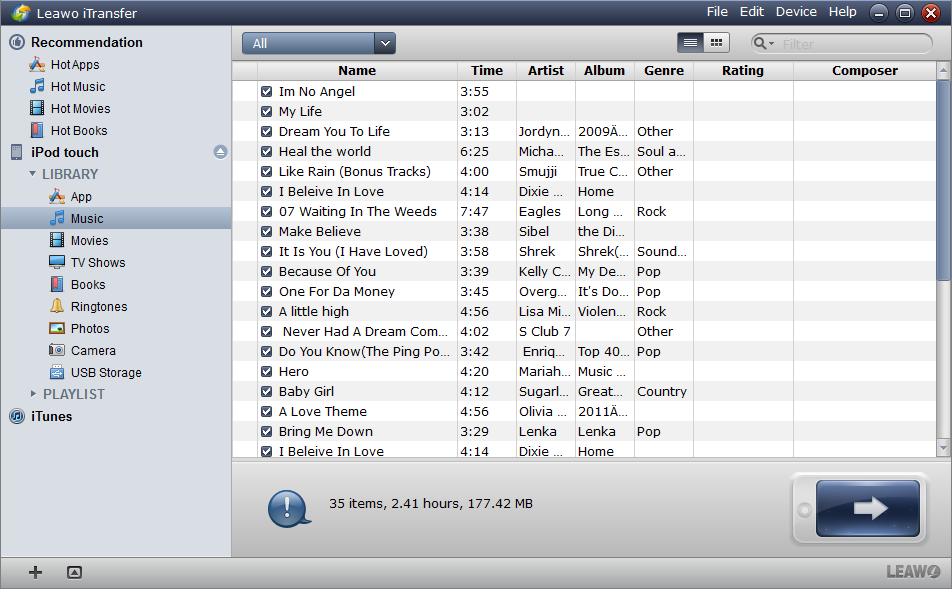Select the iPod touch device icon

(x=17, y=152)
